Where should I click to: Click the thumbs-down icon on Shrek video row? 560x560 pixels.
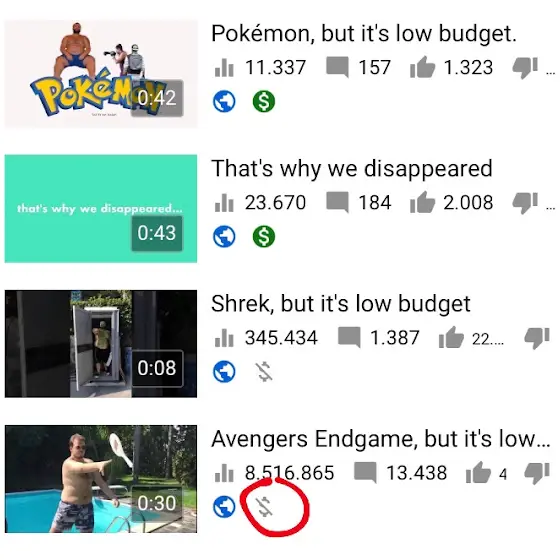point(536,338)
